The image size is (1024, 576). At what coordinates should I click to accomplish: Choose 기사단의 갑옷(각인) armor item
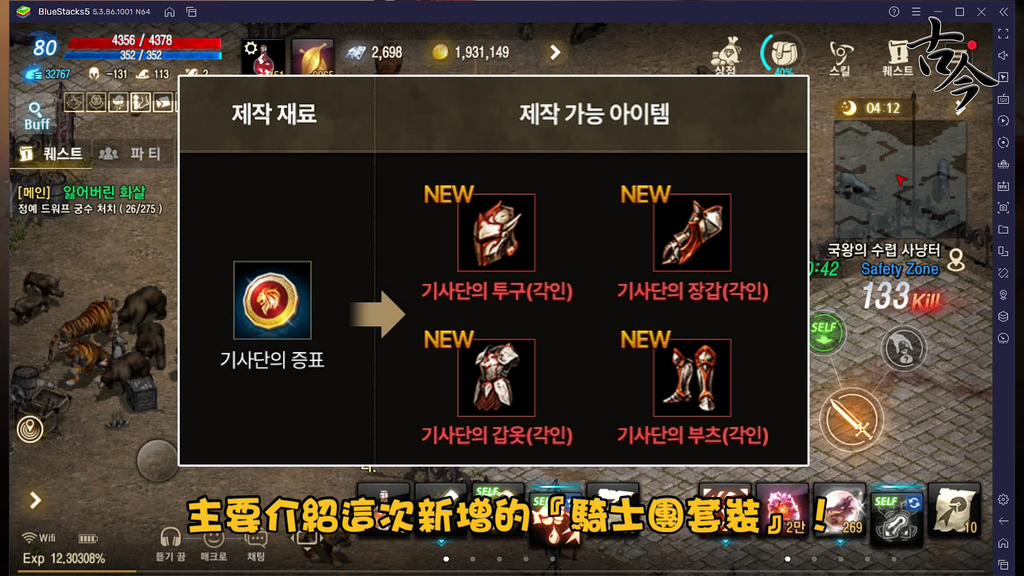496,377
